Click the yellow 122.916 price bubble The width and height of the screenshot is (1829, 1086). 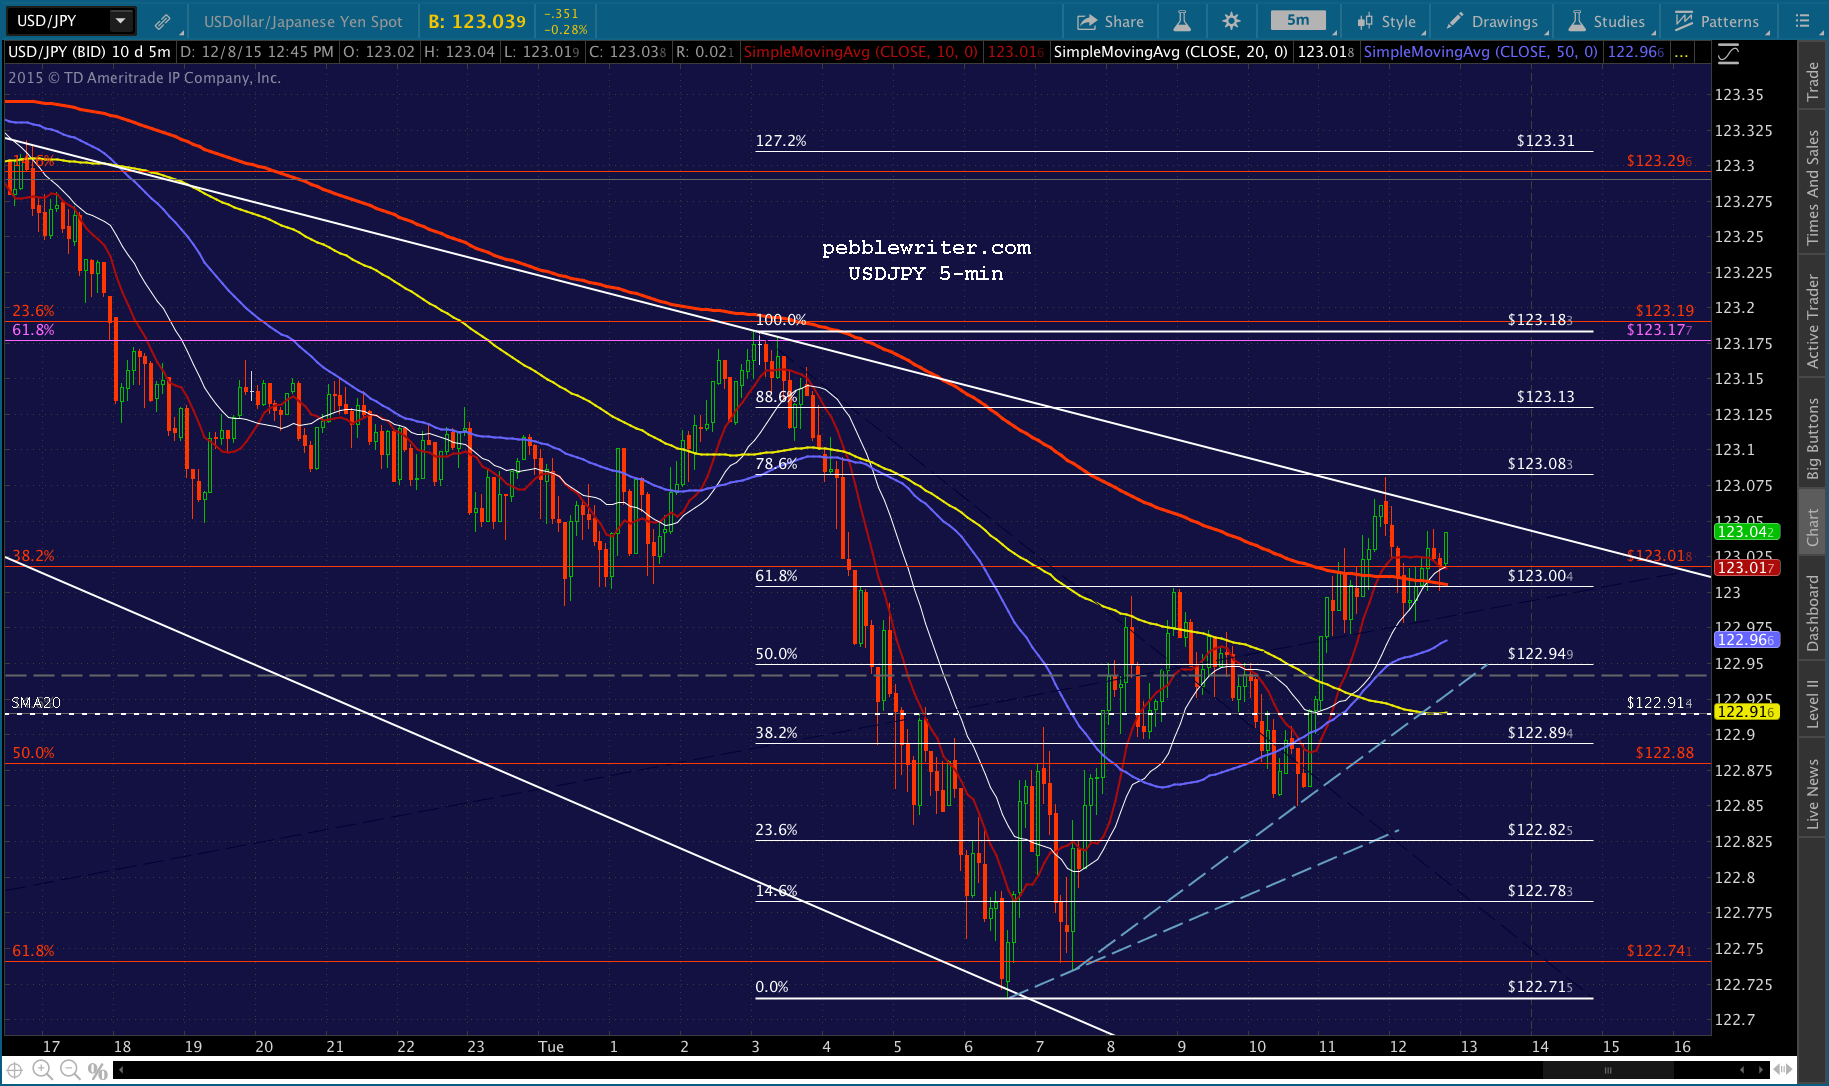click(1746, 711)
